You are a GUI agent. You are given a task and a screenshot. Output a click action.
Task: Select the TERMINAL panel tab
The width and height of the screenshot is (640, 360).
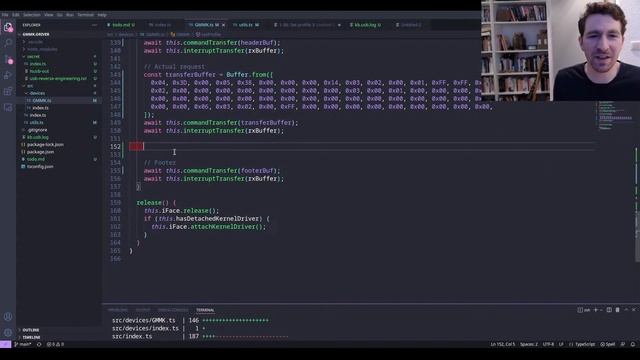coord(205,310)
